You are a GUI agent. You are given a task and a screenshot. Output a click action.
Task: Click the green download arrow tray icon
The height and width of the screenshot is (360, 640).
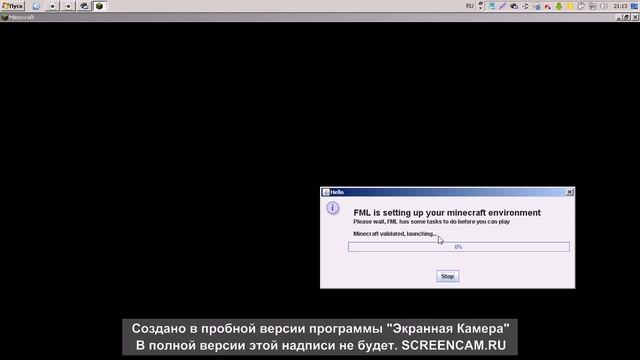(x=559, y=6)
